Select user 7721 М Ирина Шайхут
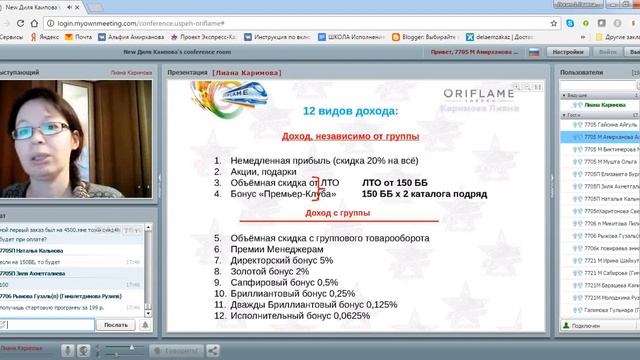Screen dimensions: 640x360 pyautogui.click(x=600, y=260)
